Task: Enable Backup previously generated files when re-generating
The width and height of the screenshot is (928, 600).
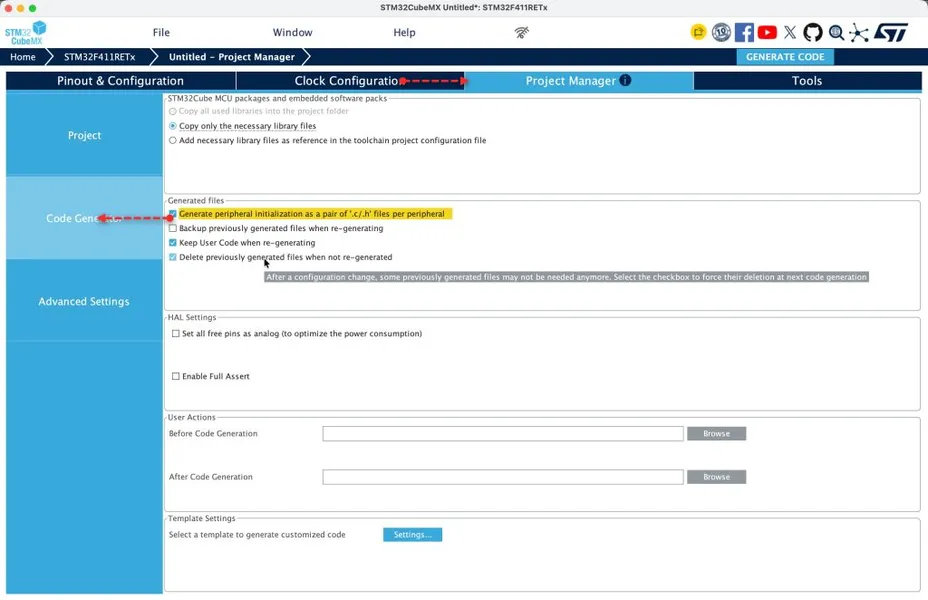Action: (172, 228)
